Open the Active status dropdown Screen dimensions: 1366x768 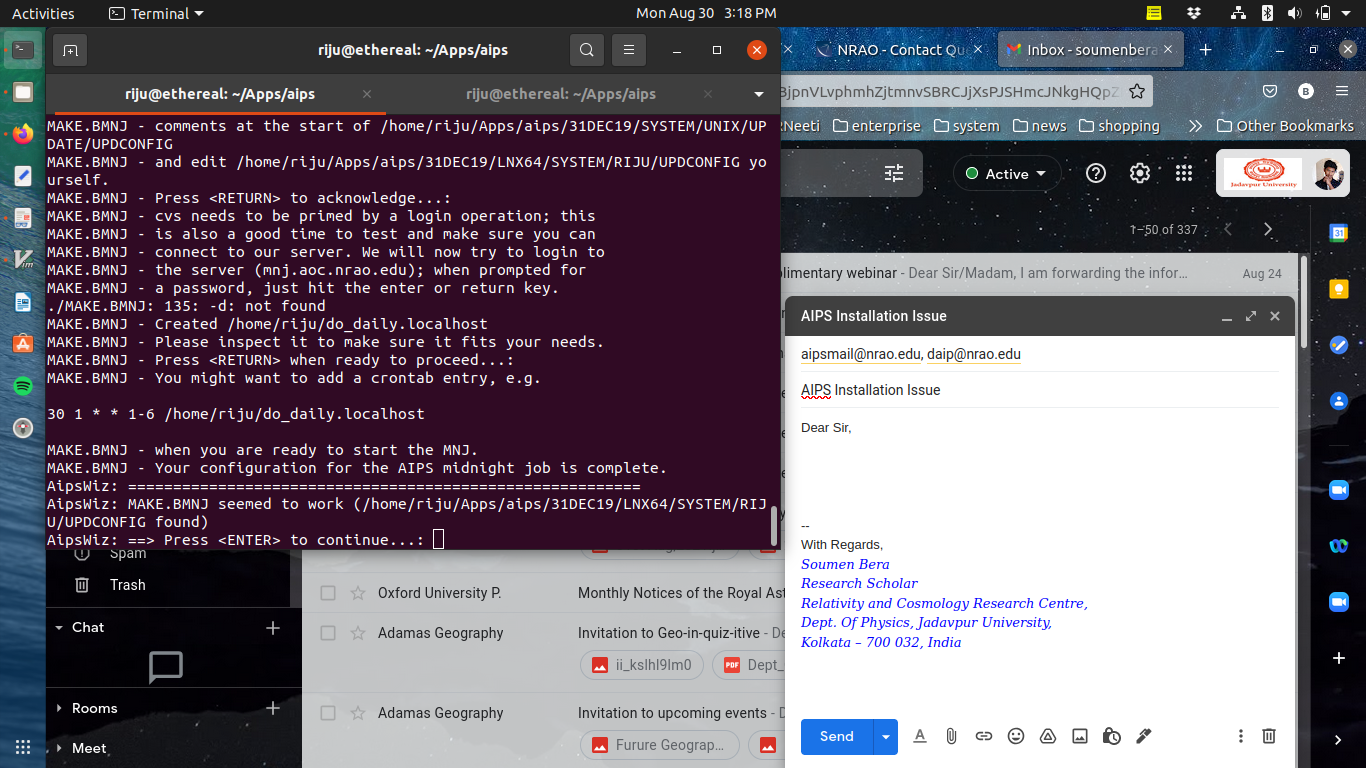click(x=1006, y=173)
